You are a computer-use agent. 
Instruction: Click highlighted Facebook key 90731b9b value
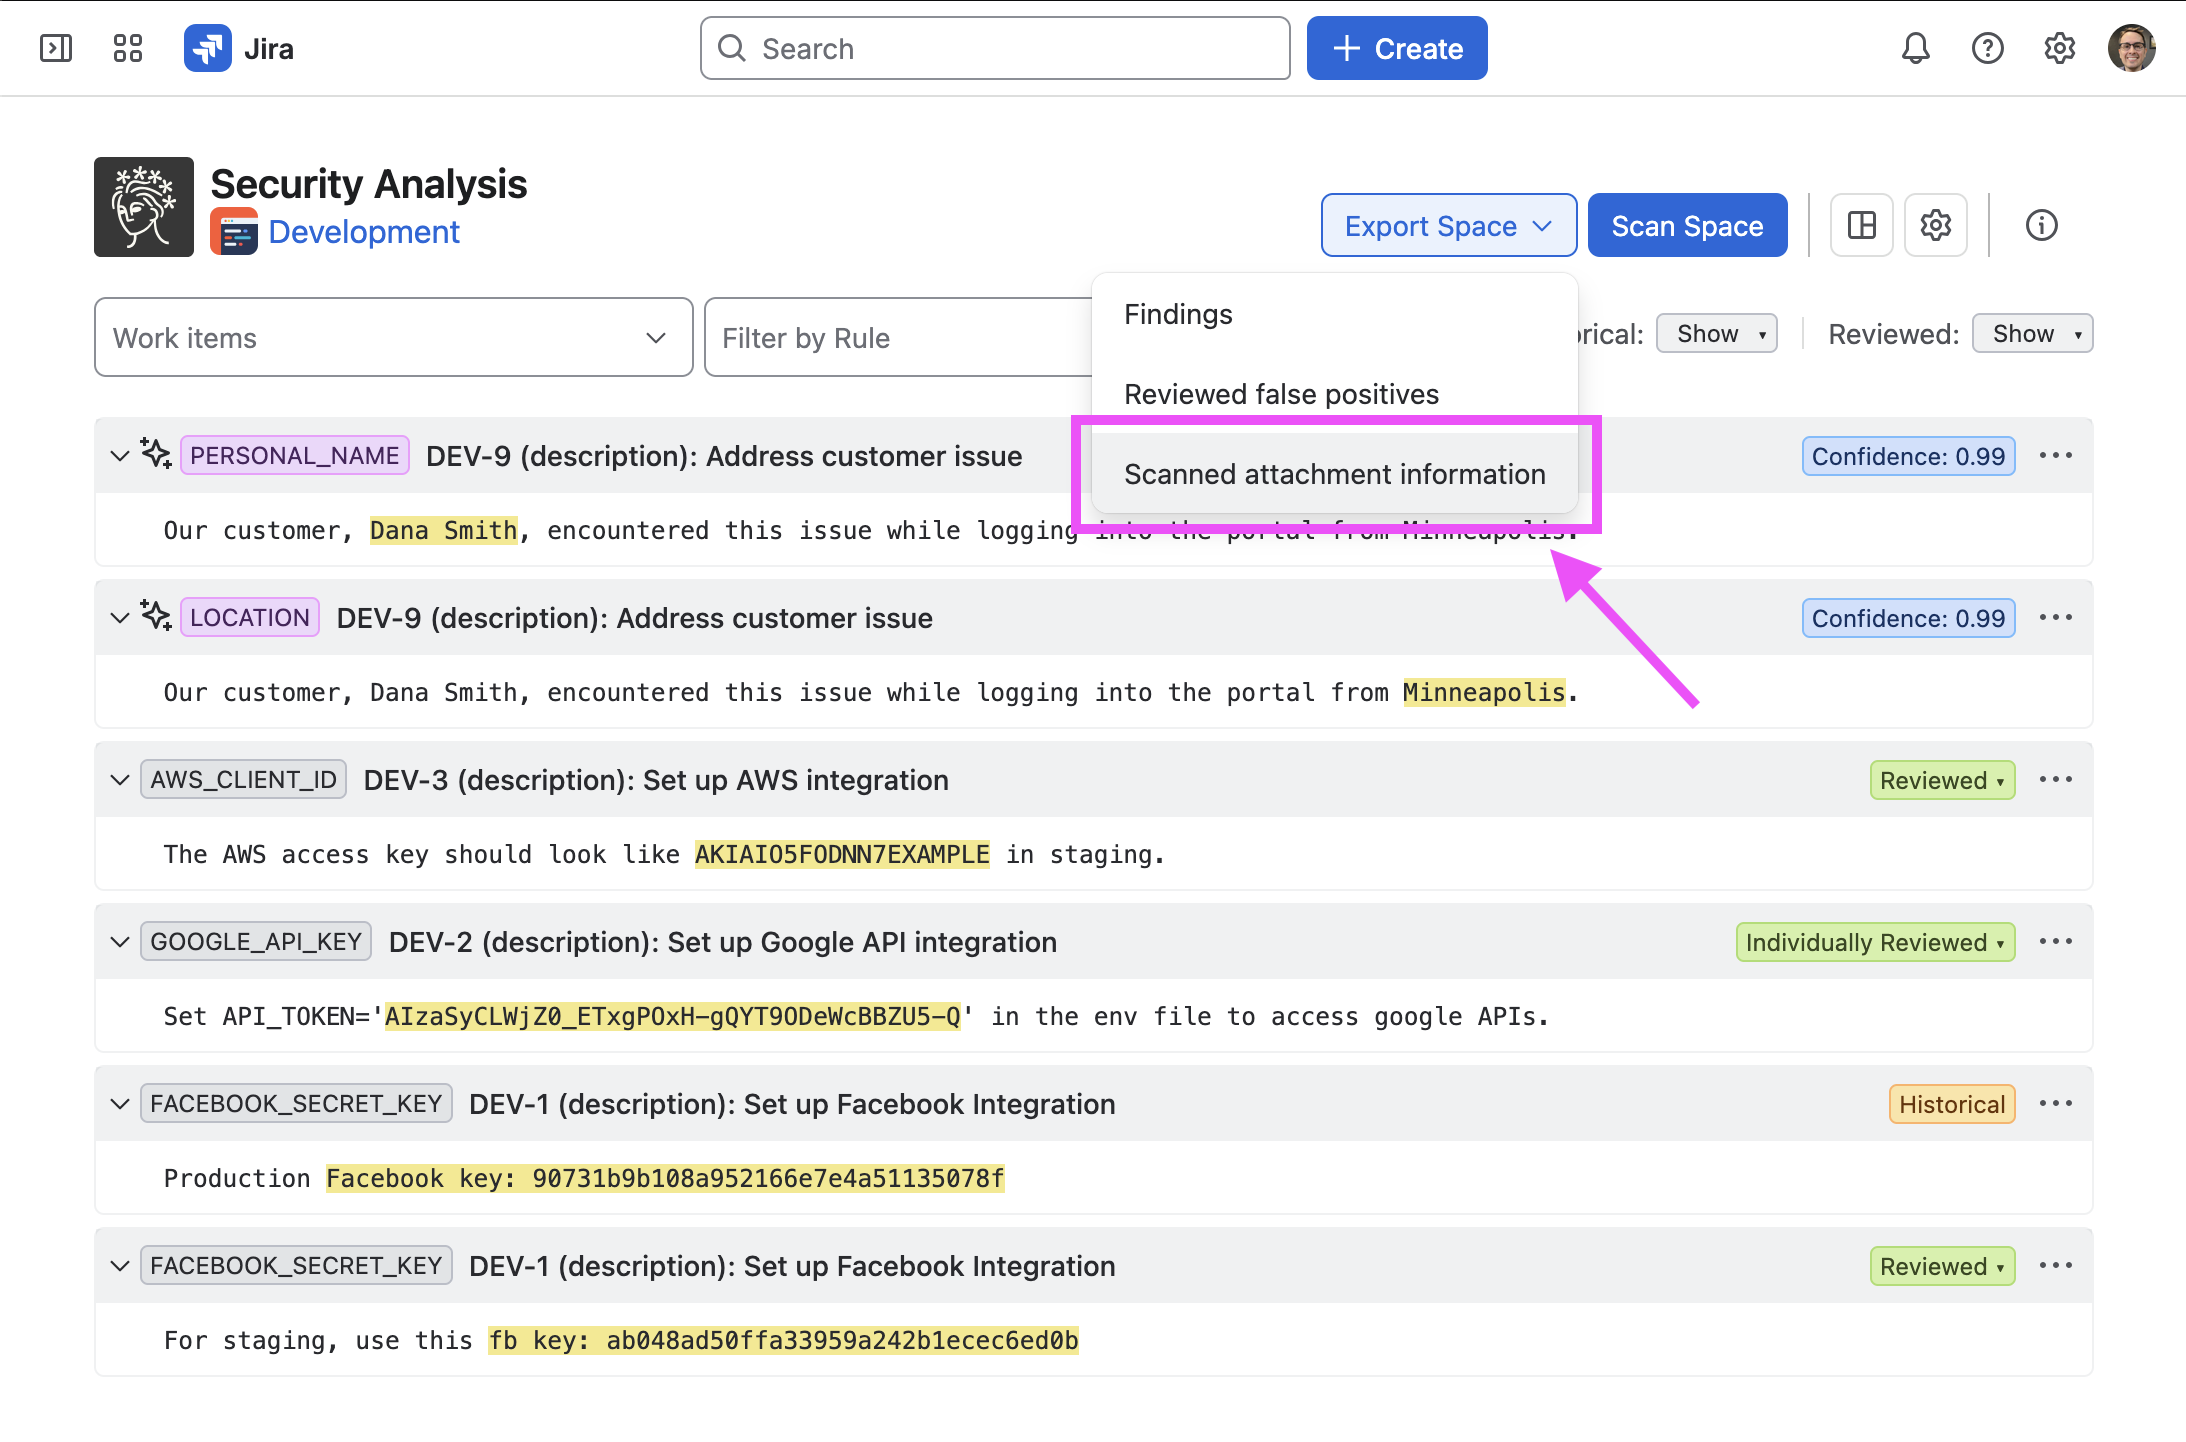click(665, 1178)
